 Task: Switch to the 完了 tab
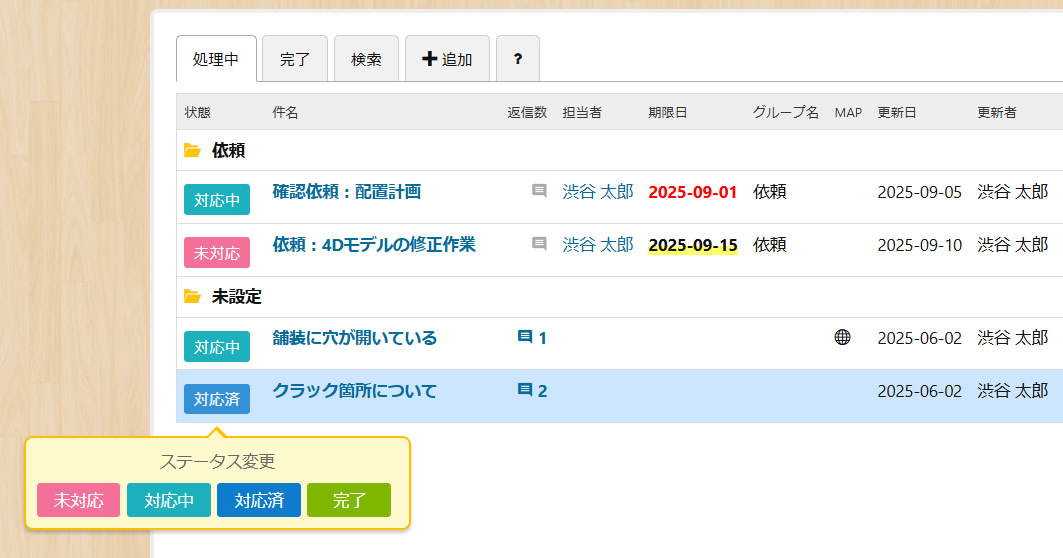pyautogui.click(x=295, y=59)
